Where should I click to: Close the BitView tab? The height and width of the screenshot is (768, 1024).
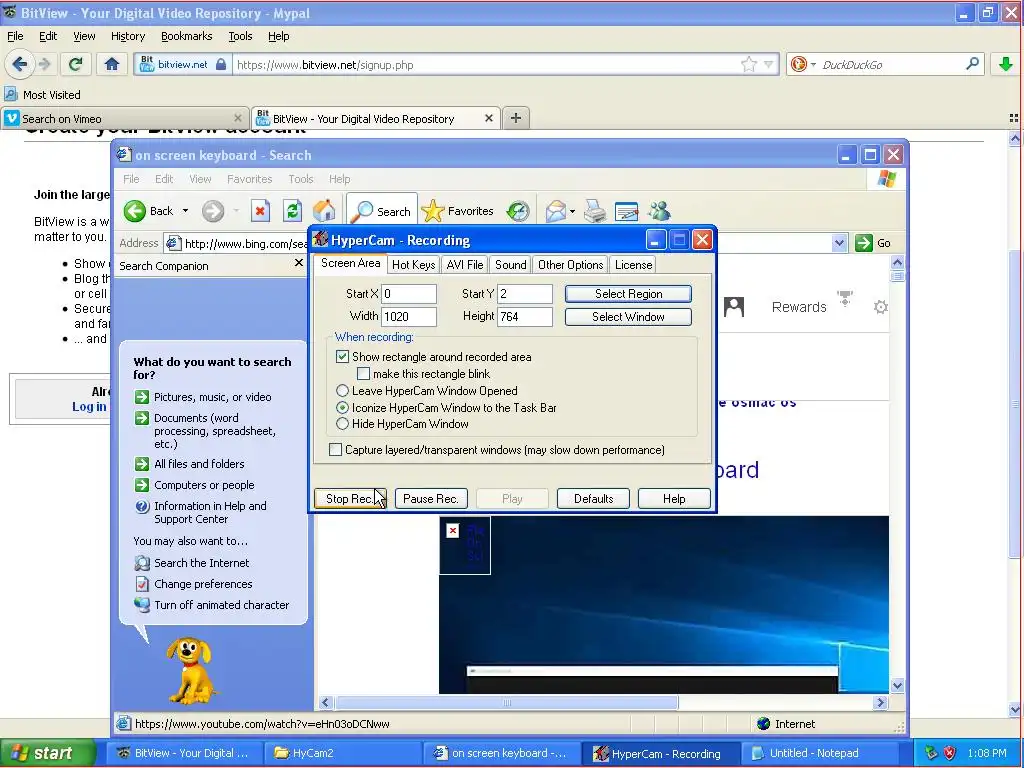[x=488, y=118]
